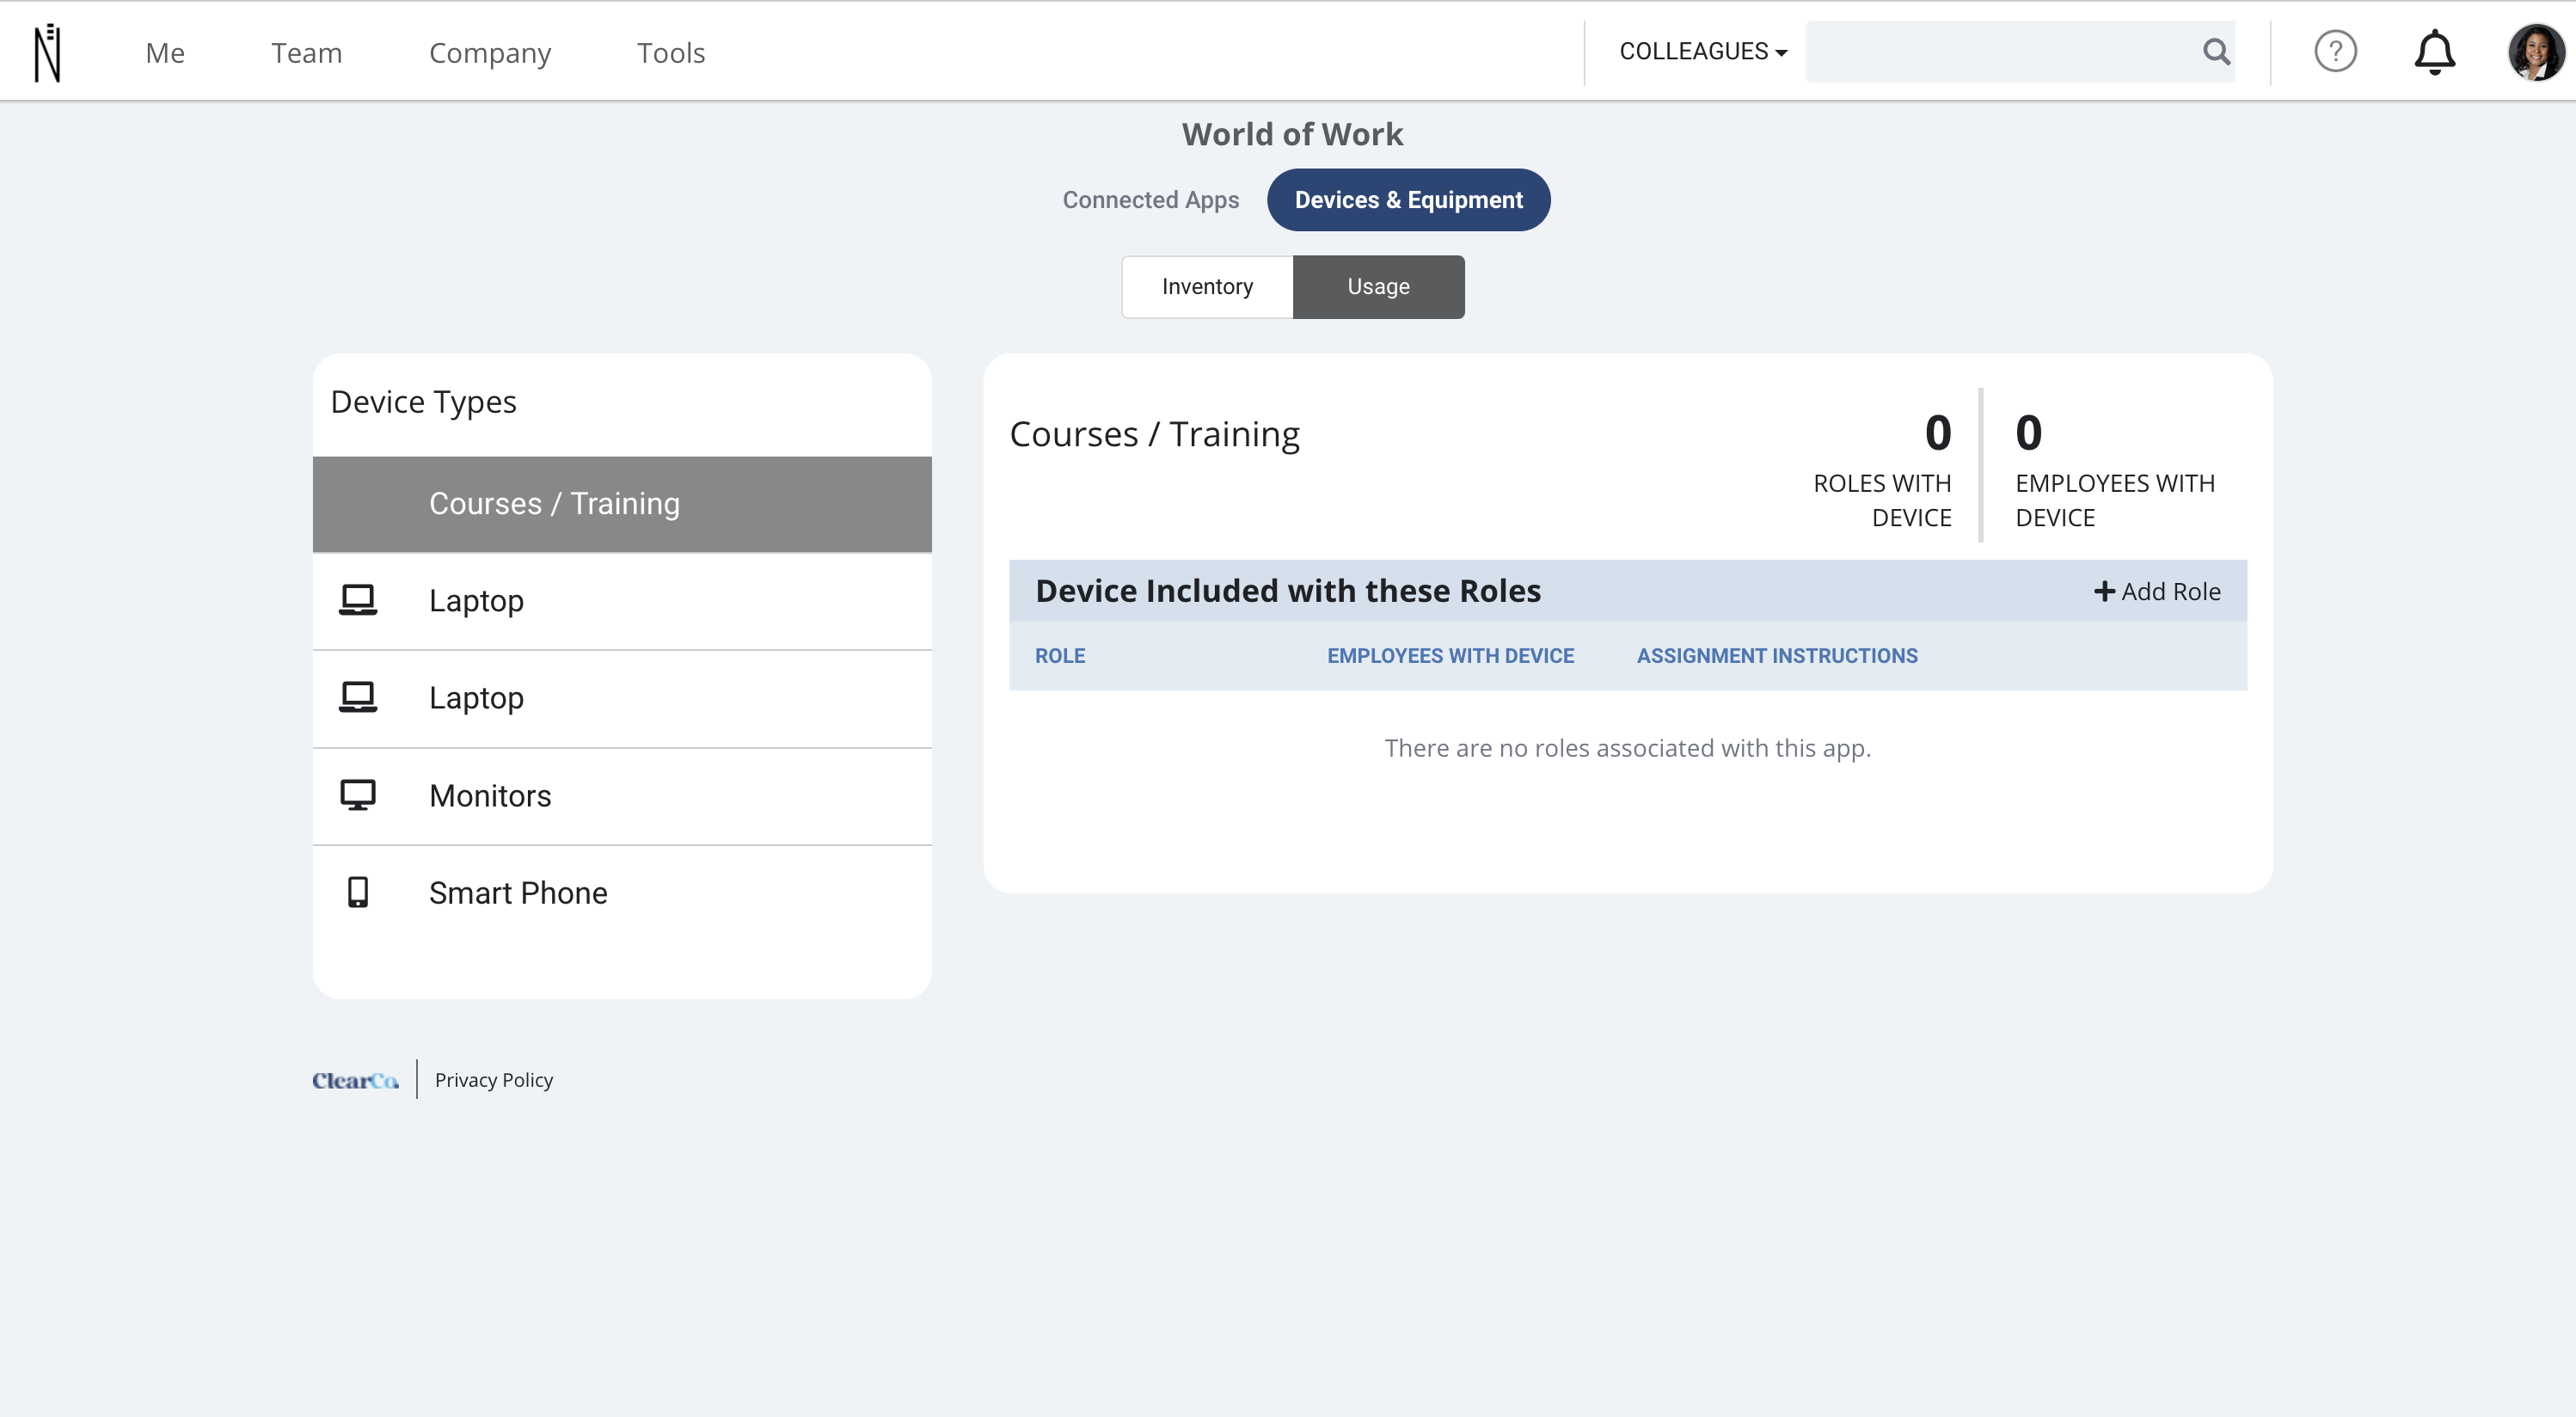
Task: Select Devices & Equipment tab
Action: 1408,200
